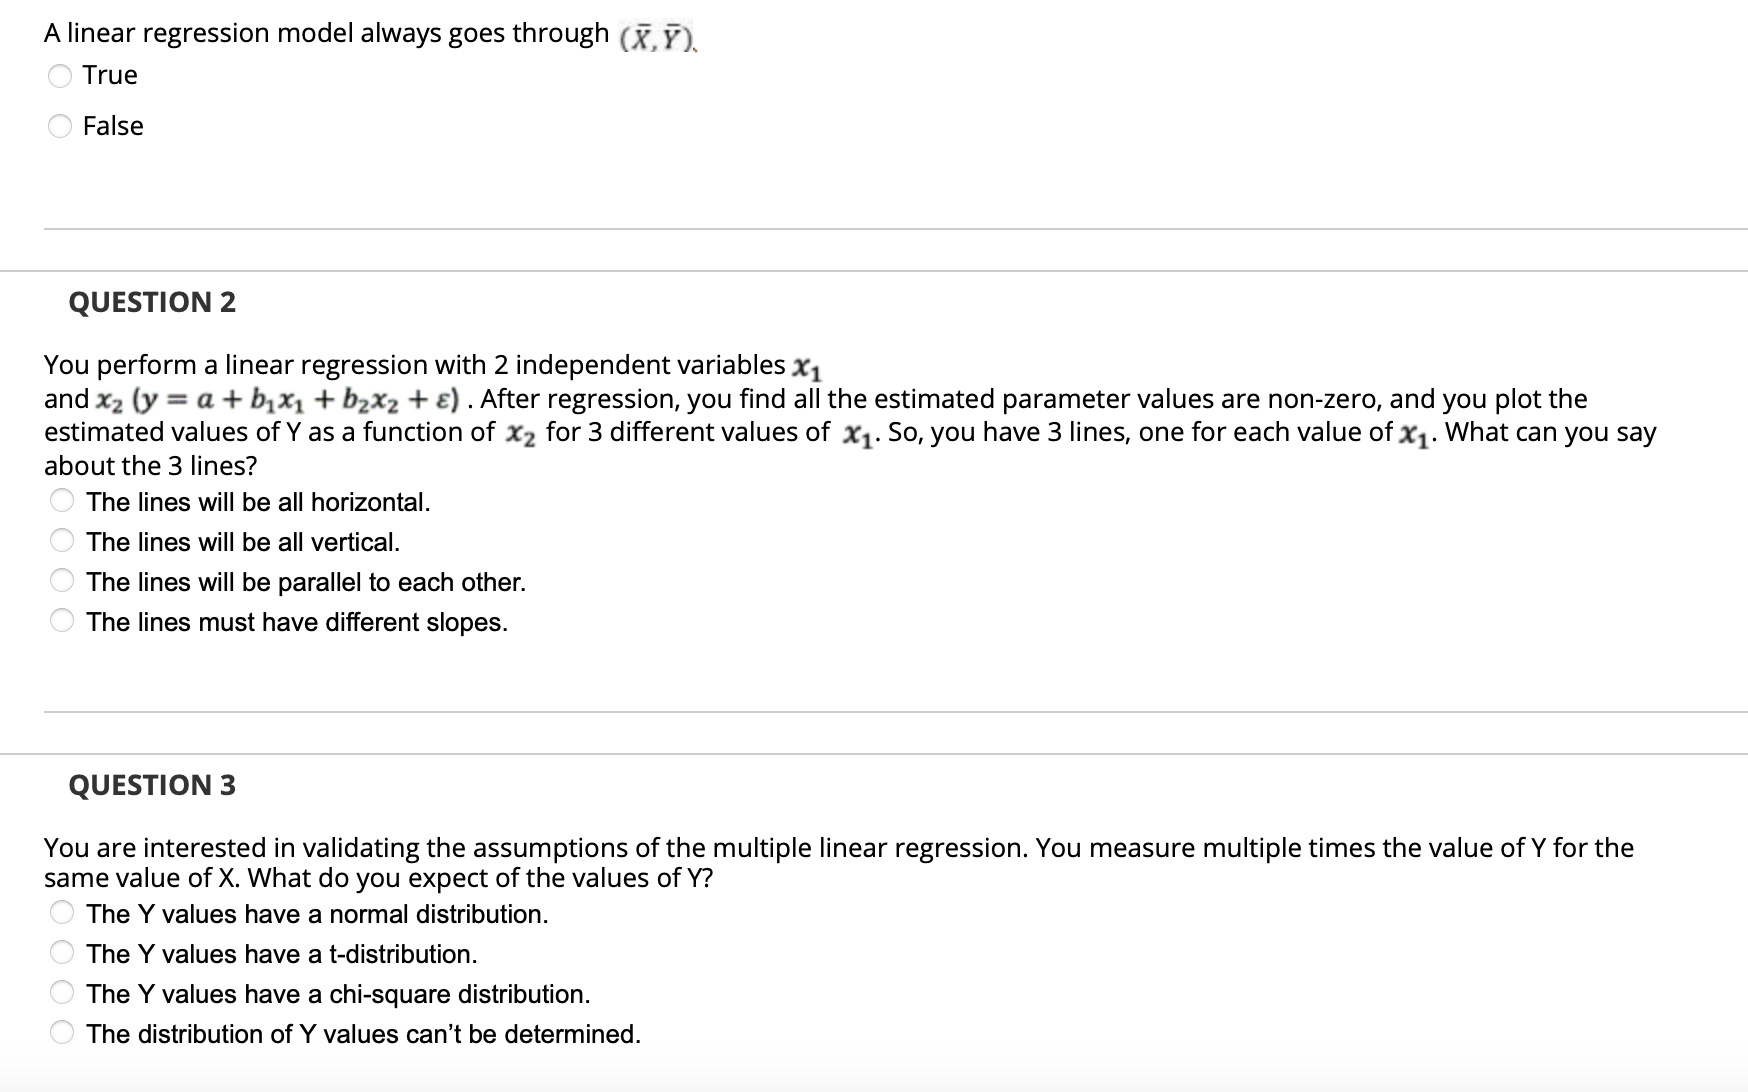This screenshot has width=1748, height=1092.
Task: Pick 'The distribution of Y values can't be determined'
Action: [x=61, y=1033]
